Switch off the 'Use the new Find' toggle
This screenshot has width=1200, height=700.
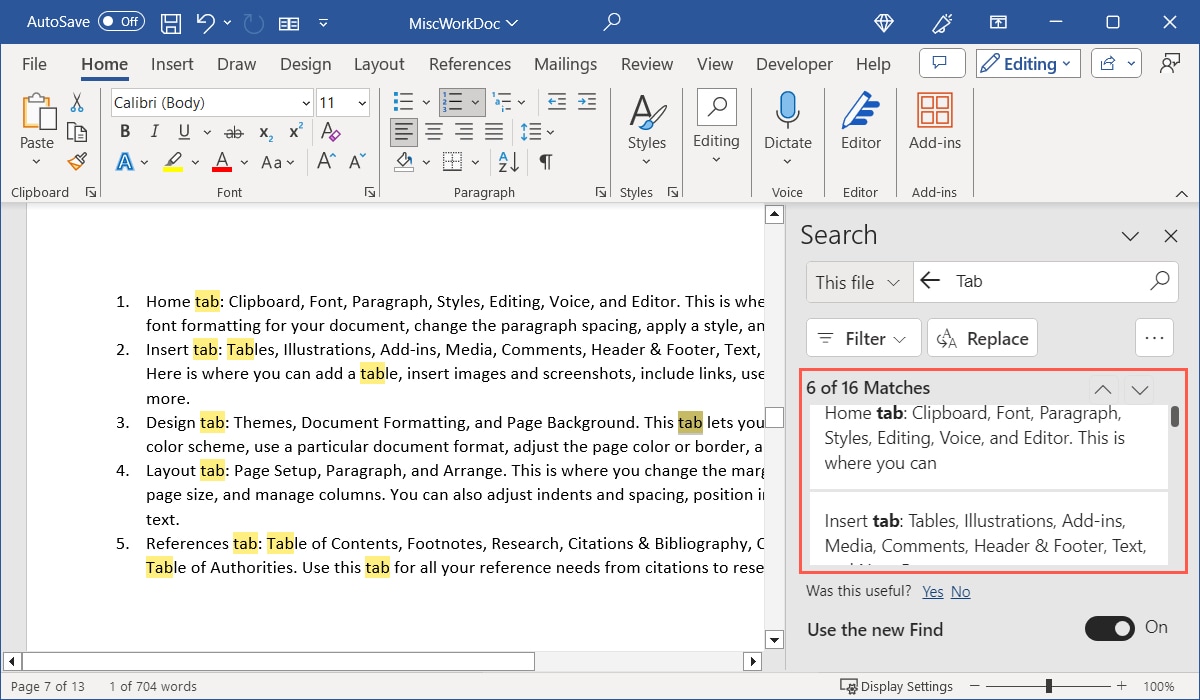point(1110,629)
